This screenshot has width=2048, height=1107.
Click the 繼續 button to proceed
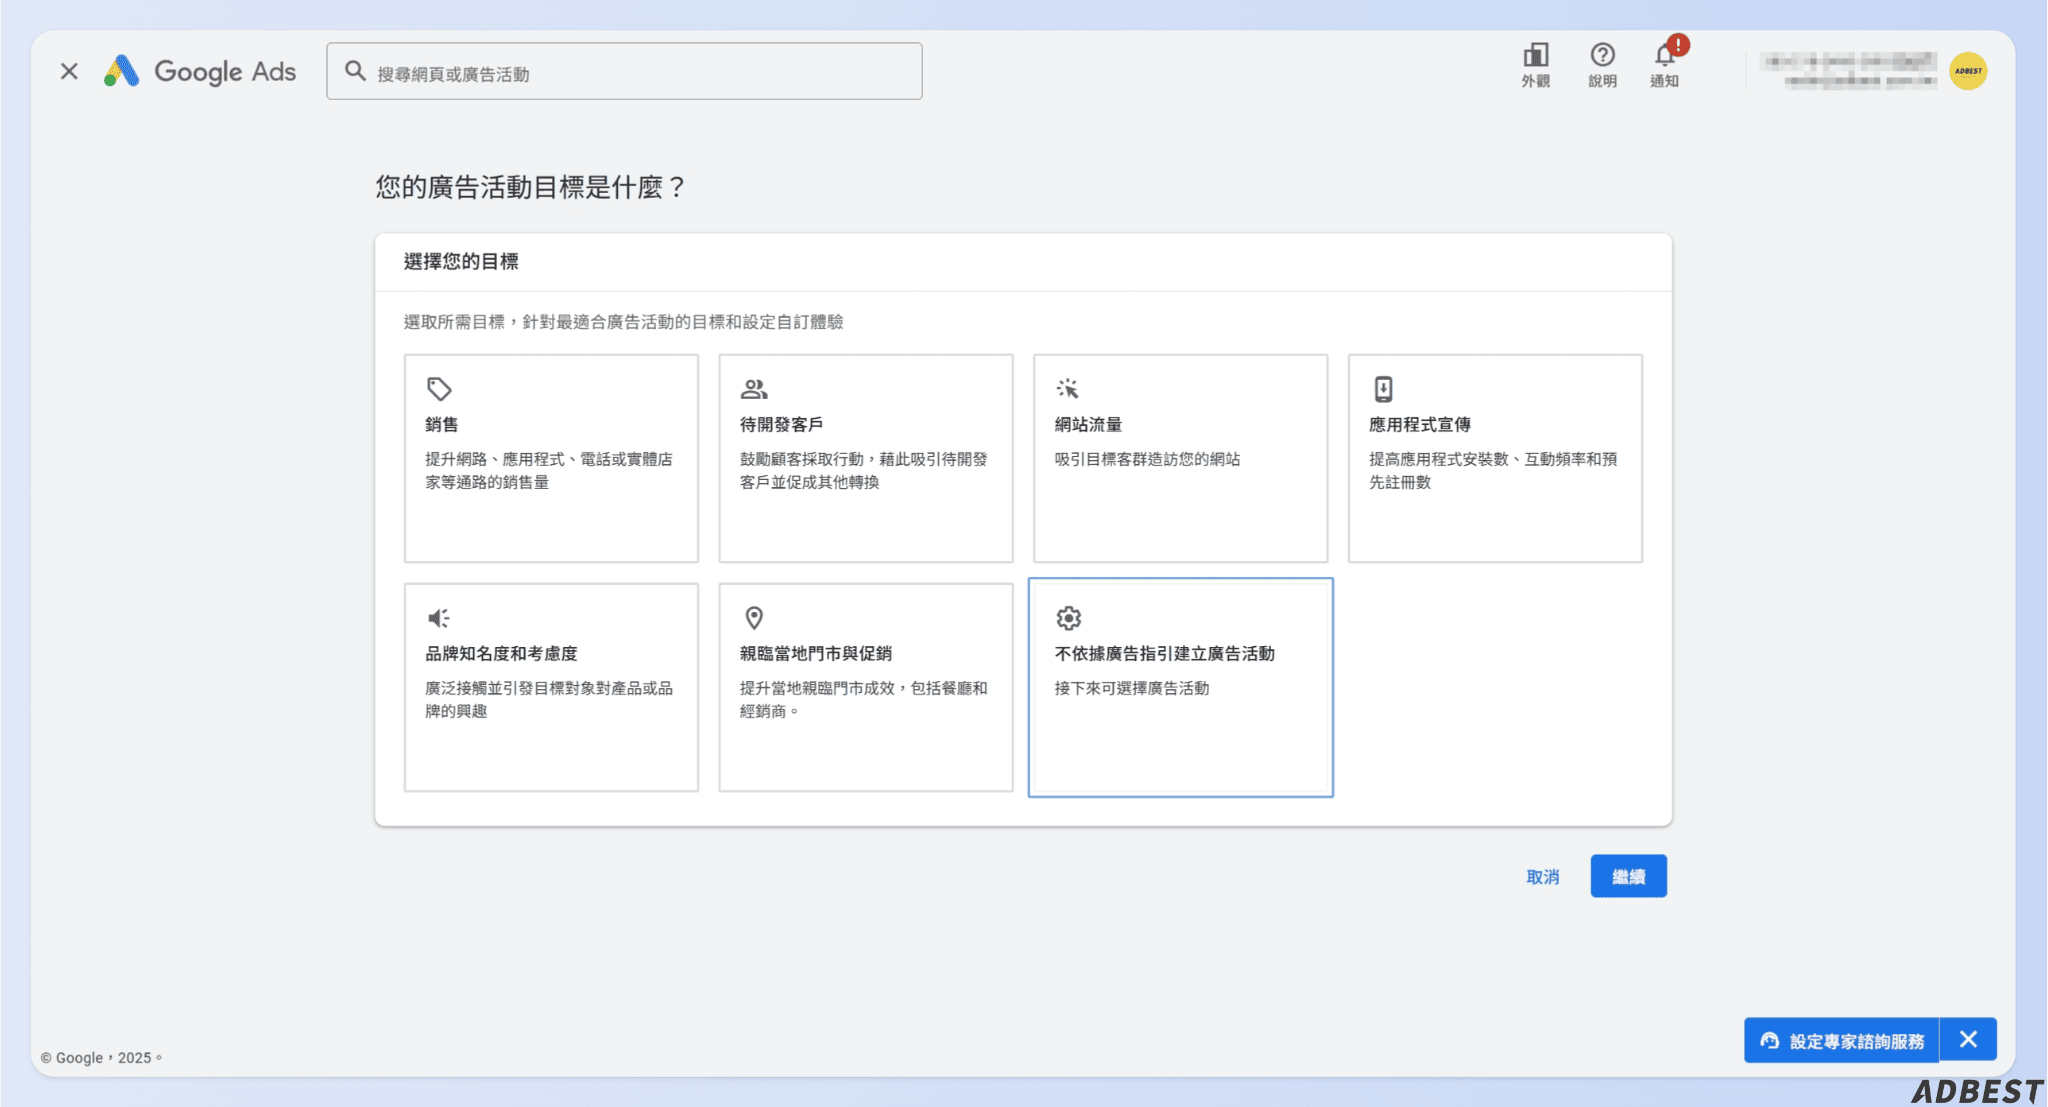[1628, 875]
